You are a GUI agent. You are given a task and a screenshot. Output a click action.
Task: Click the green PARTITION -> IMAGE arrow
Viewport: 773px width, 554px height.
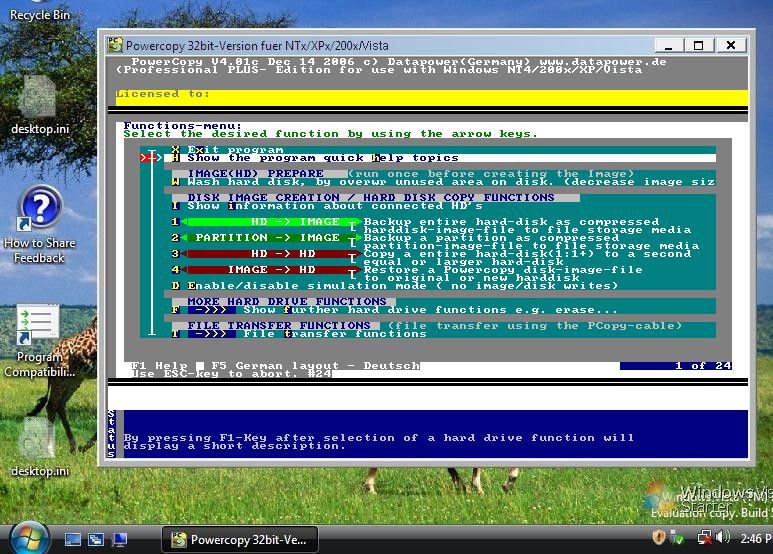point(271,238)
